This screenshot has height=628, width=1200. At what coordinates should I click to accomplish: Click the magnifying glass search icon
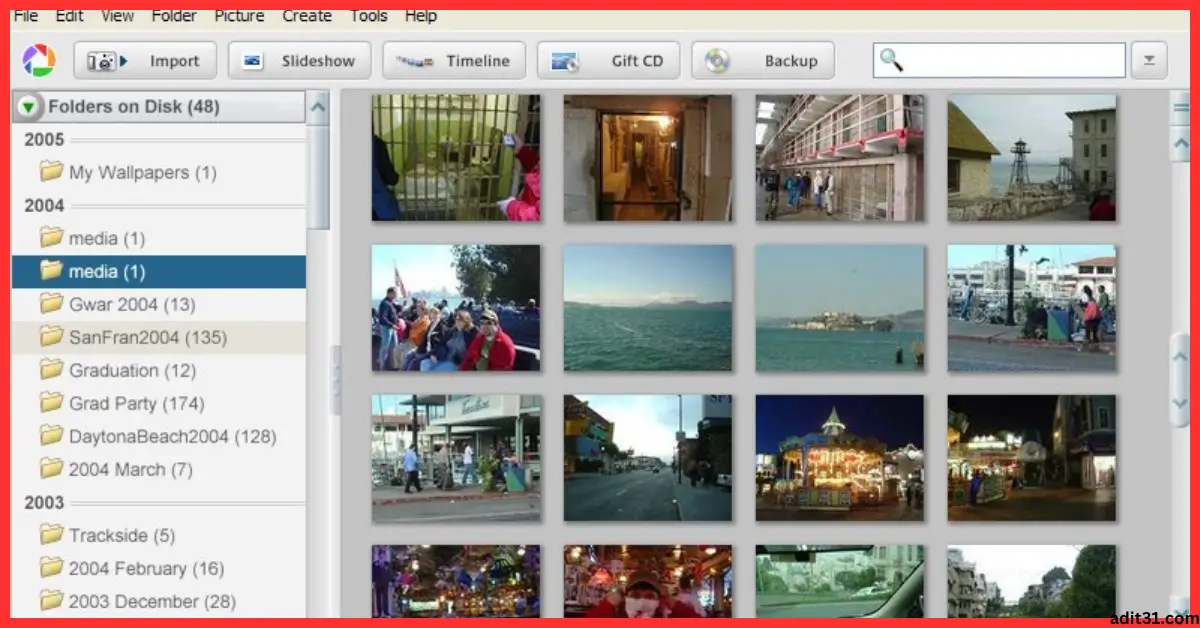(x=890, y=61)
